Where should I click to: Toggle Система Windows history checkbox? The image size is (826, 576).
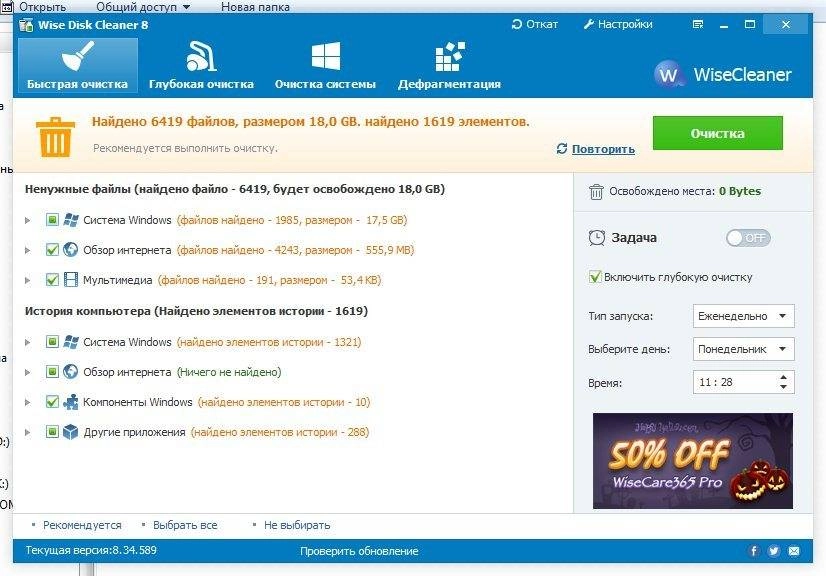click(x=52, y=341)
